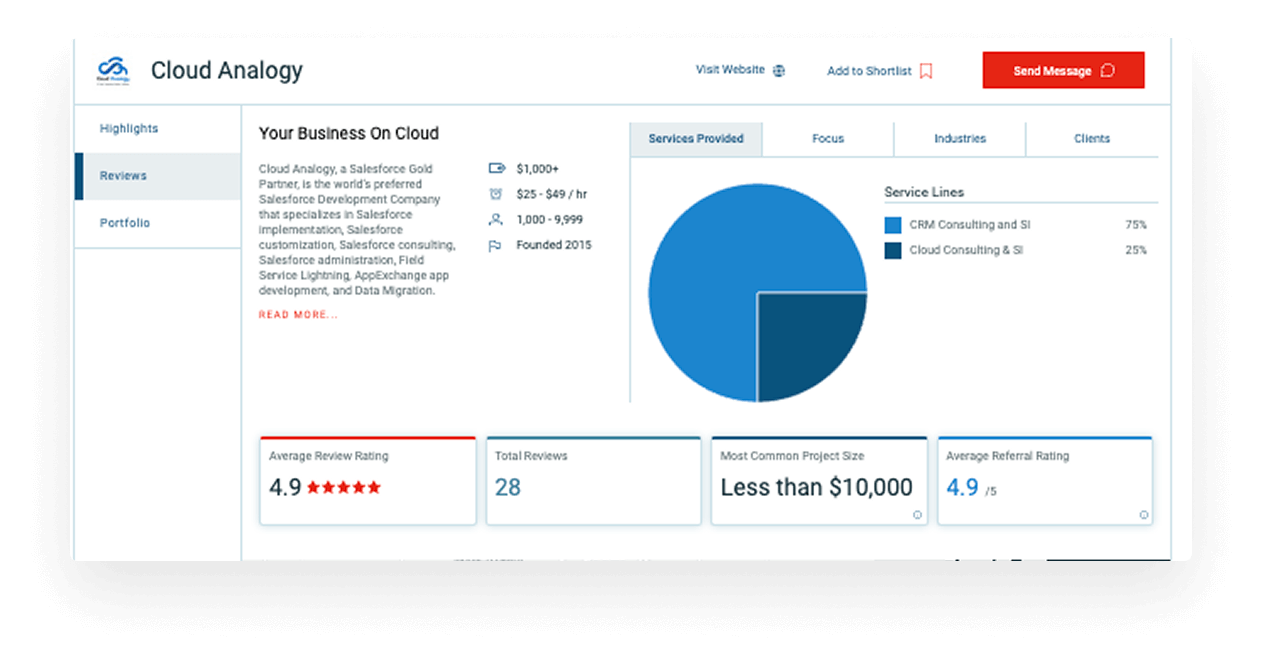Click the CRM Consulting and SI legend label
This screenshot has width=1262, height=663.
(970, 225)
